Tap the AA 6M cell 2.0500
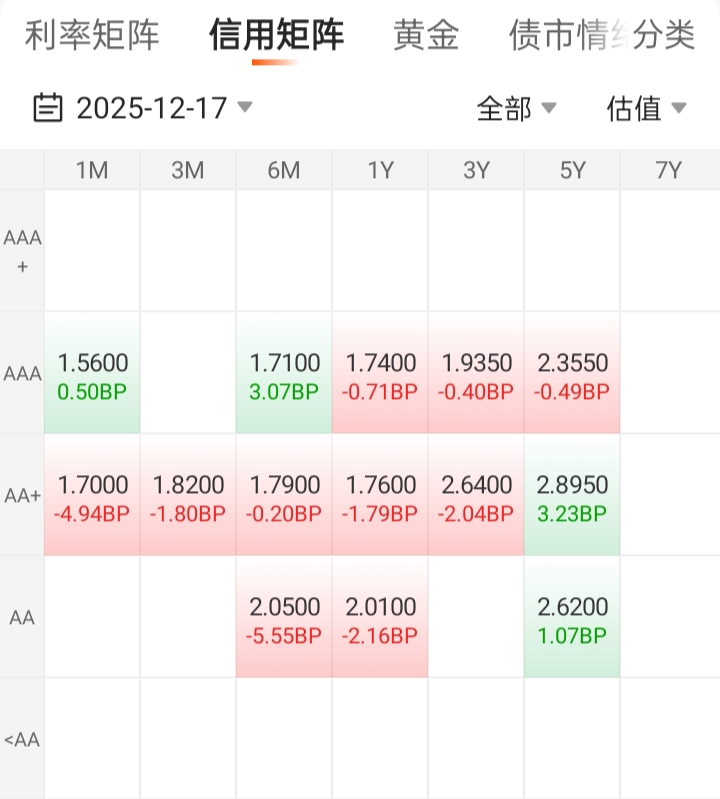This screenshot has width=720, height=799. point(284,619)
